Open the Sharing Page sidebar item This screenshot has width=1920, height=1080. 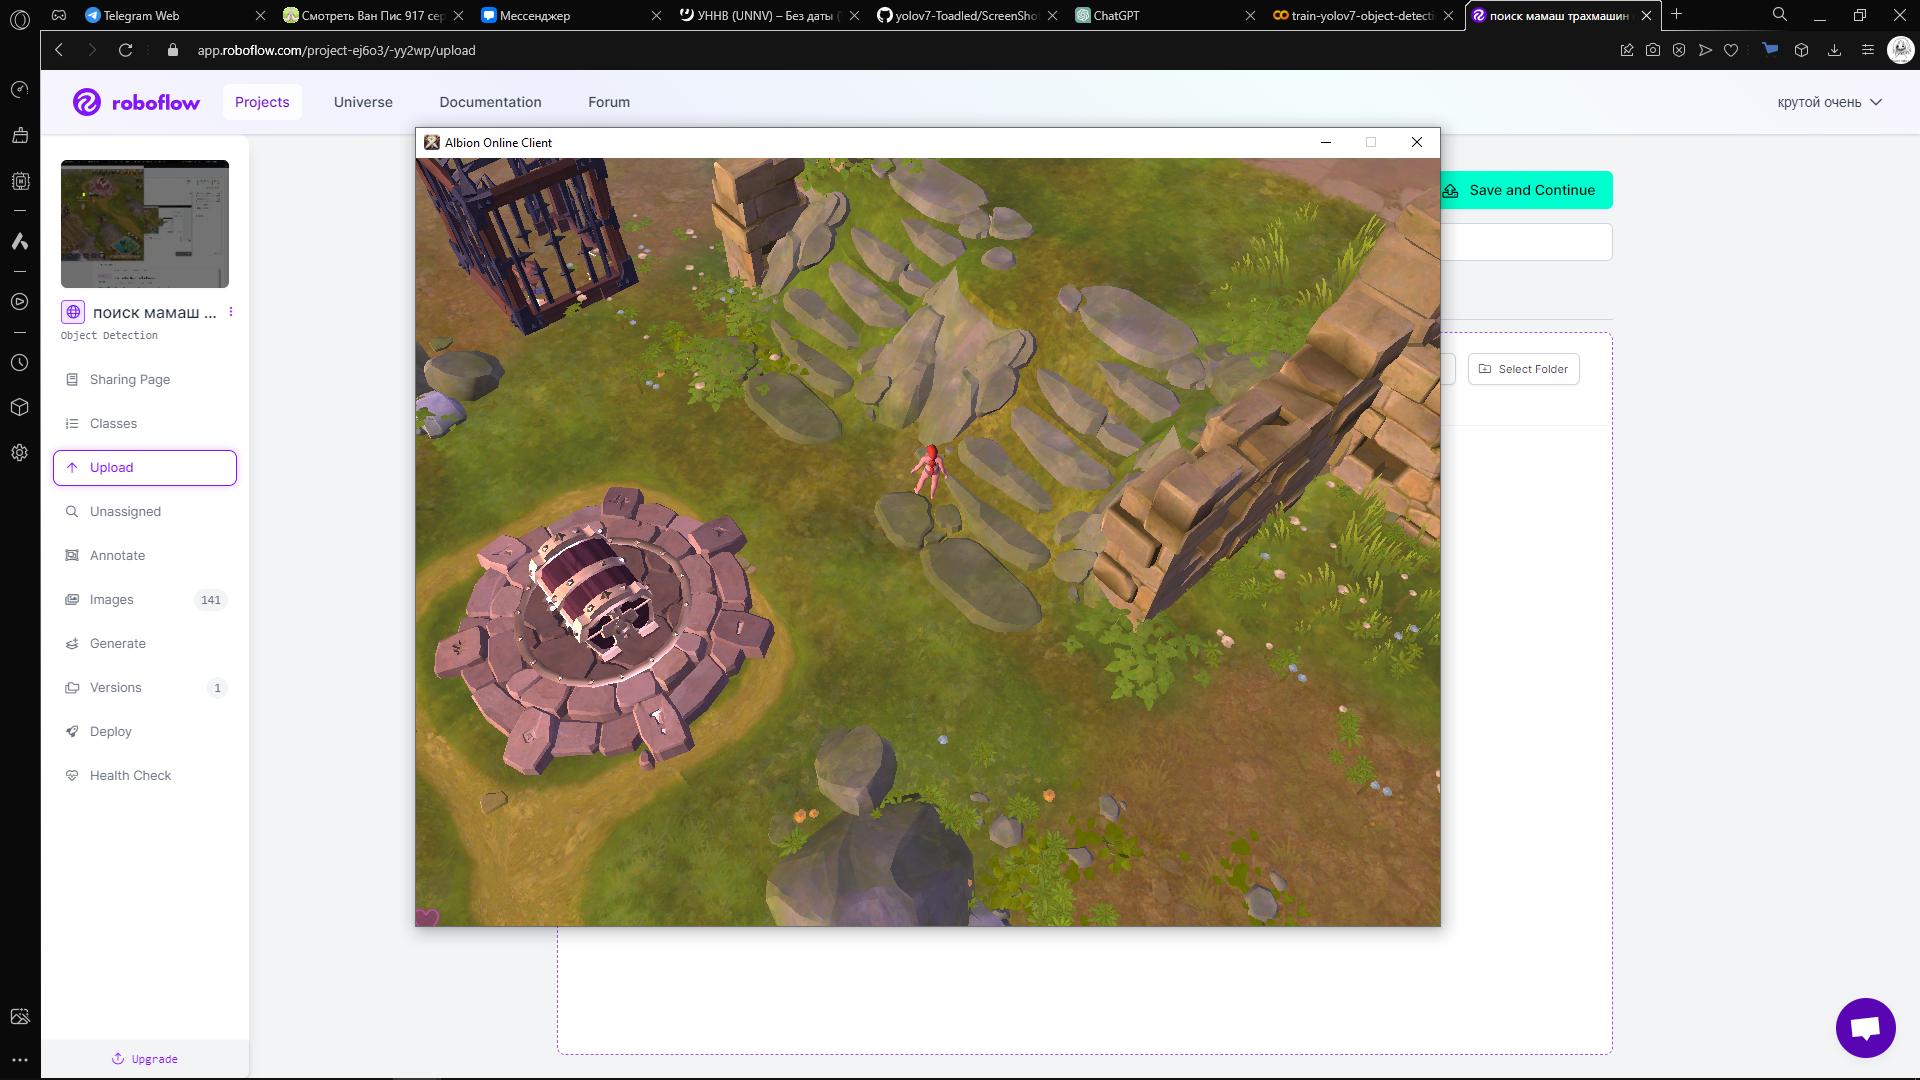[x=145, y=379]
